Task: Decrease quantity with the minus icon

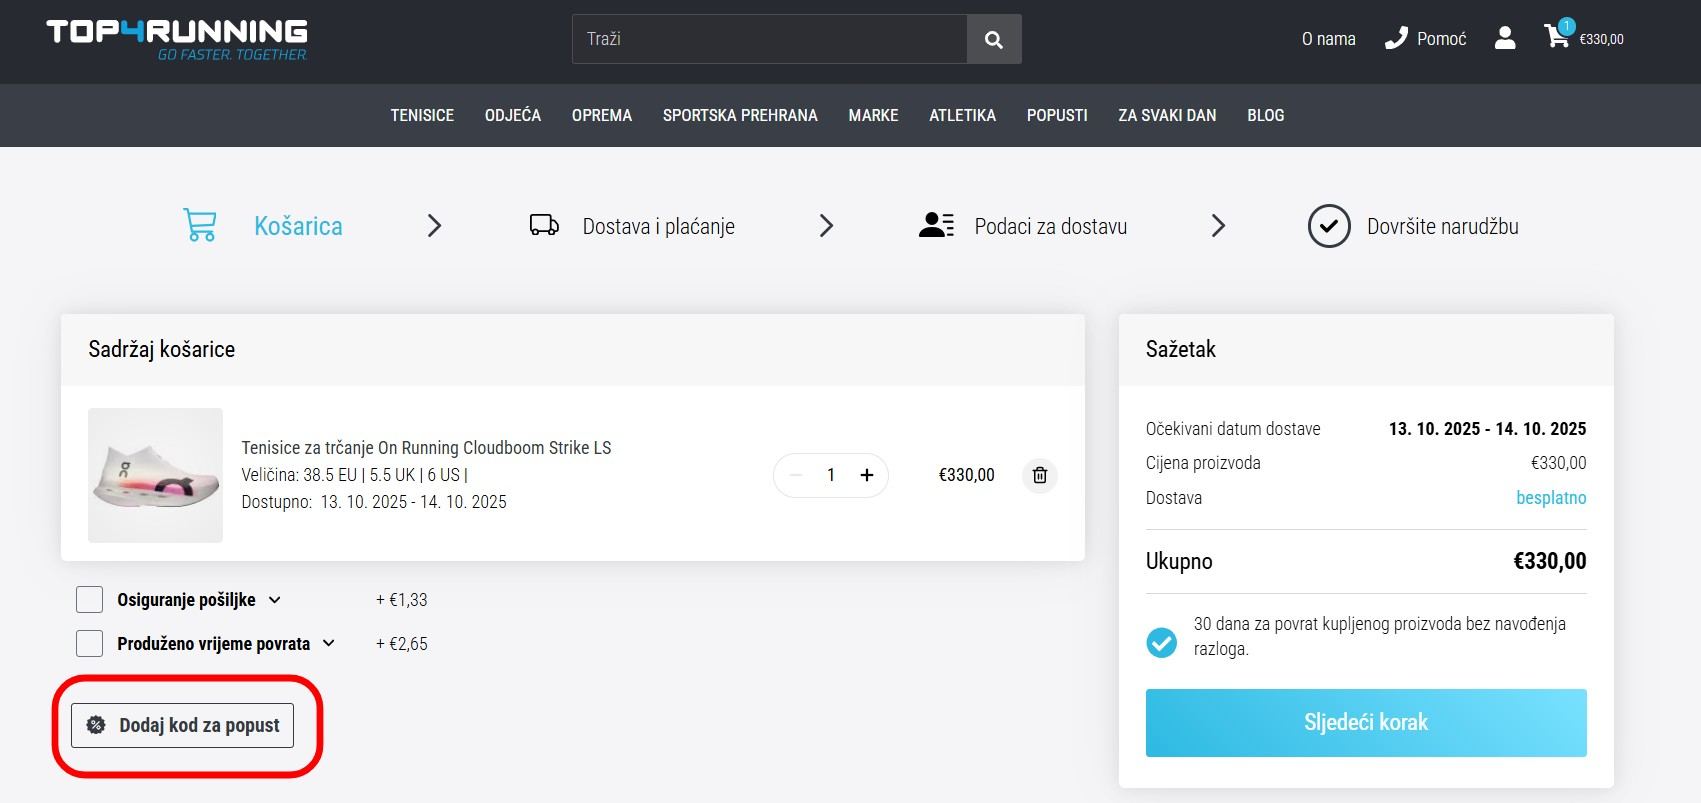Action: click(796, 475)
